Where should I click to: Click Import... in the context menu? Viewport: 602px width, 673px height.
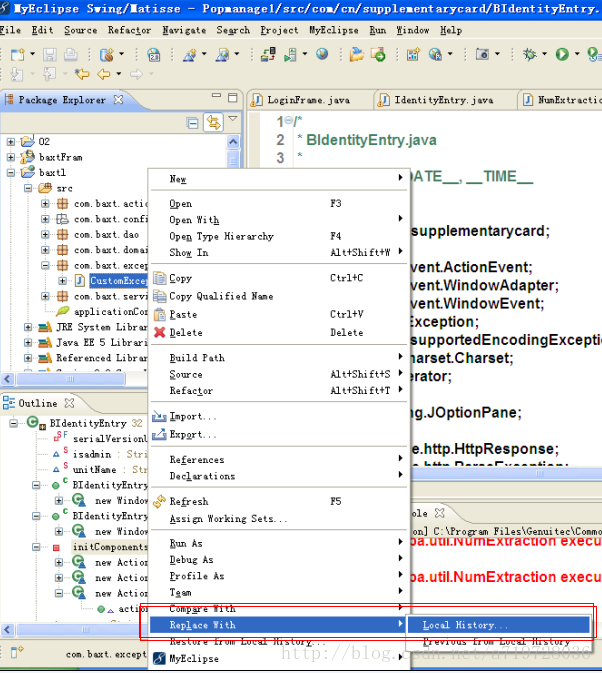point(279,416)
